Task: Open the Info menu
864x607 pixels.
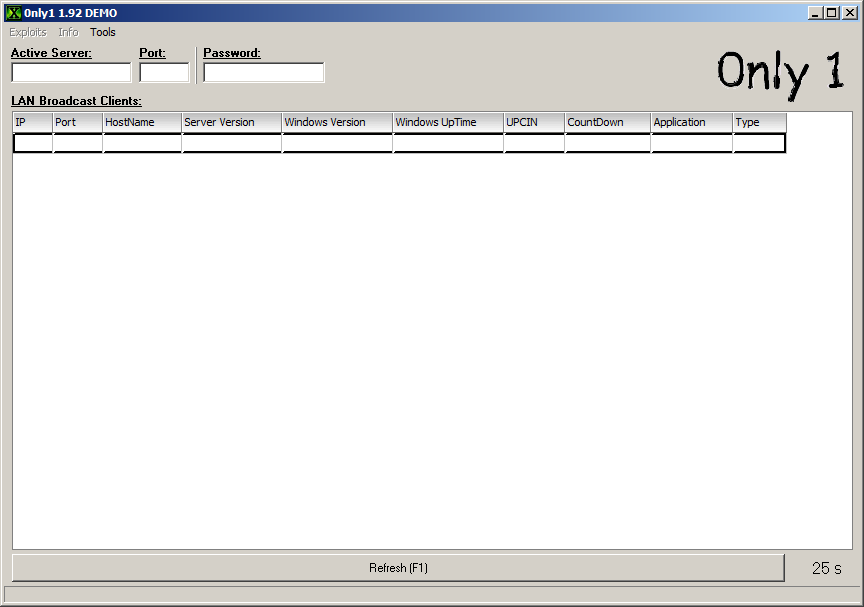Action: click(x=68, y=32)
